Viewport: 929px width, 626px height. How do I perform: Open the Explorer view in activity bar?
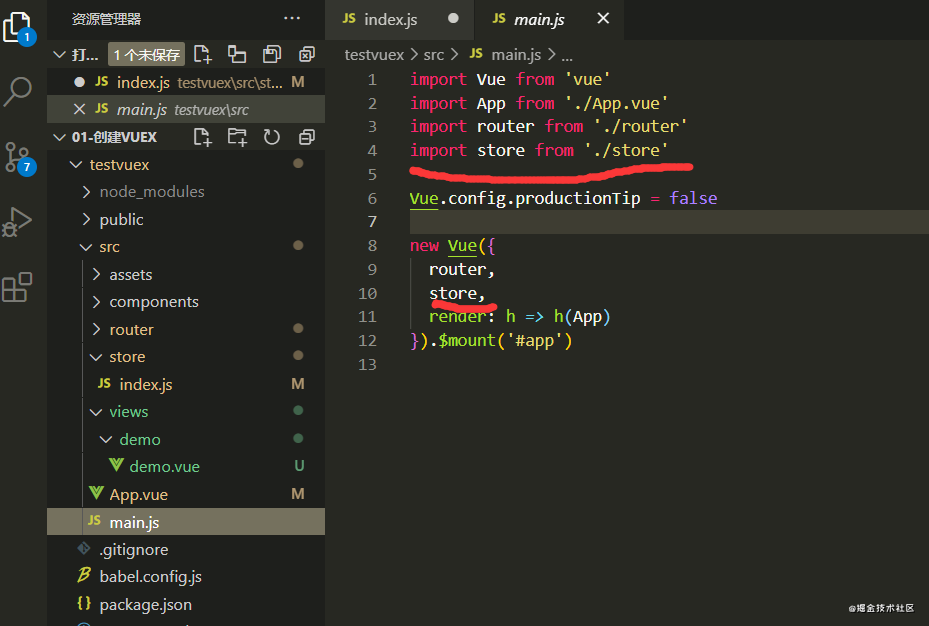18,27
